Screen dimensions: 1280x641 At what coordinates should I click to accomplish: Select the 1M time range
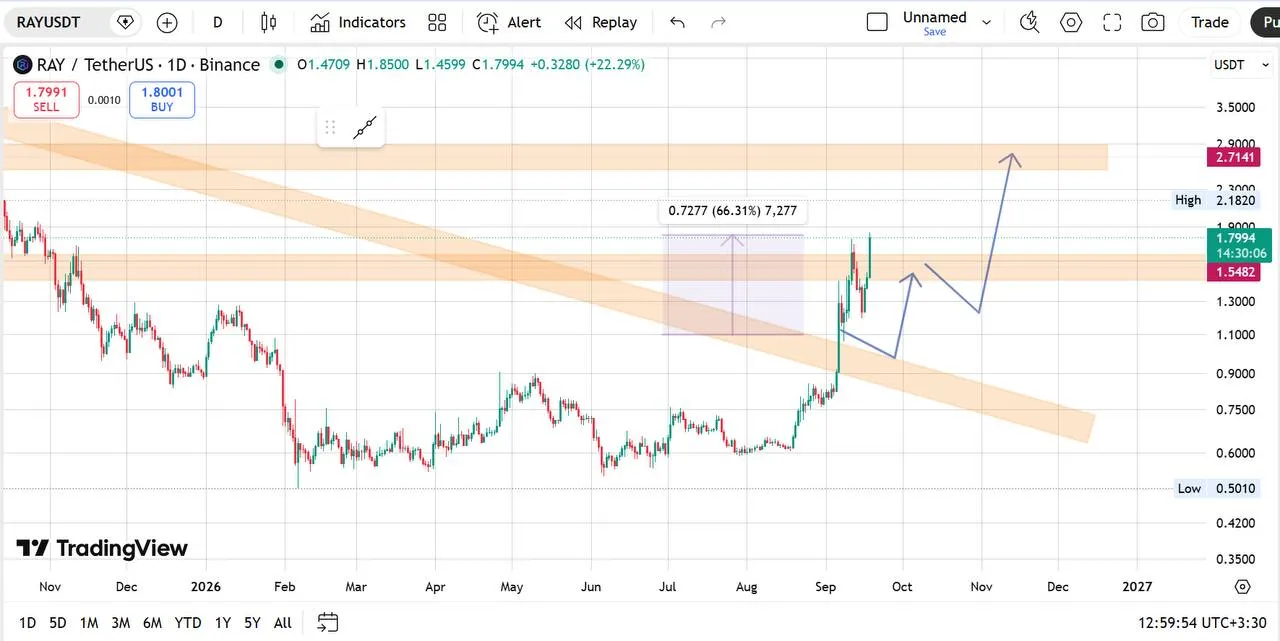[x=89, y=623]
